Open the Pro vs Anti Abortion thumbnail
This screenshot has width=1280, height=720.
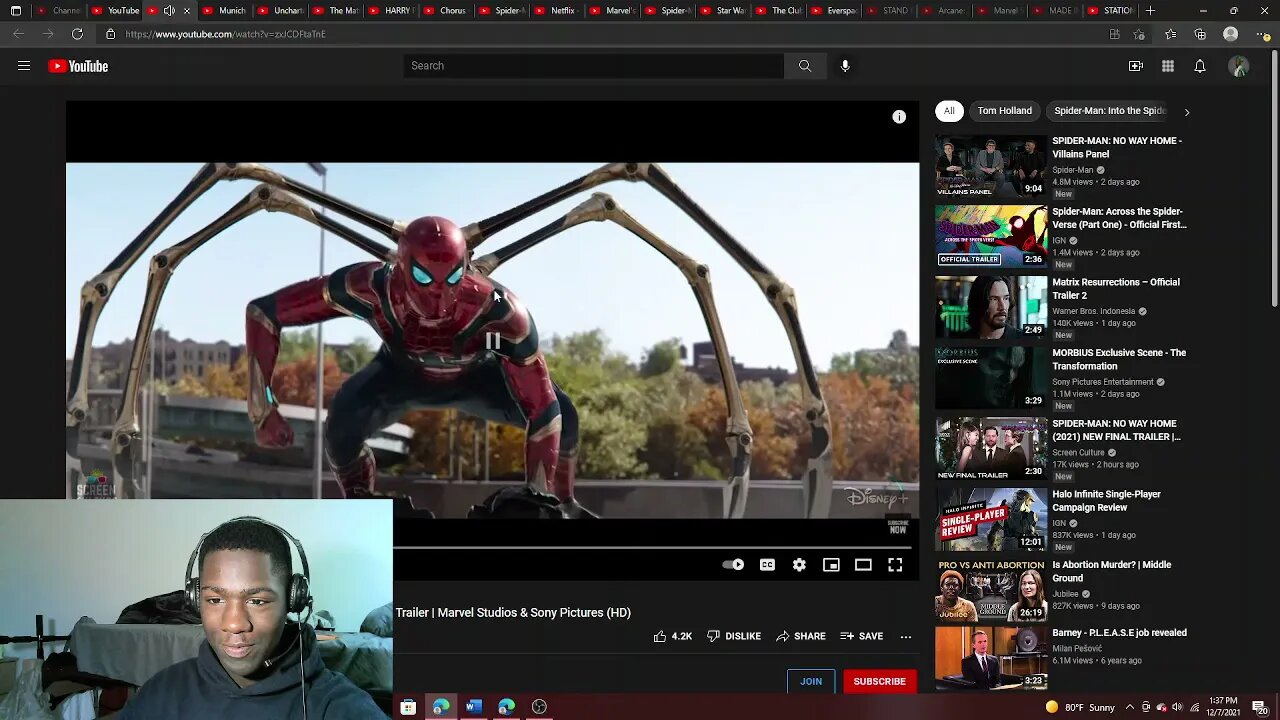tap(991, 590)
